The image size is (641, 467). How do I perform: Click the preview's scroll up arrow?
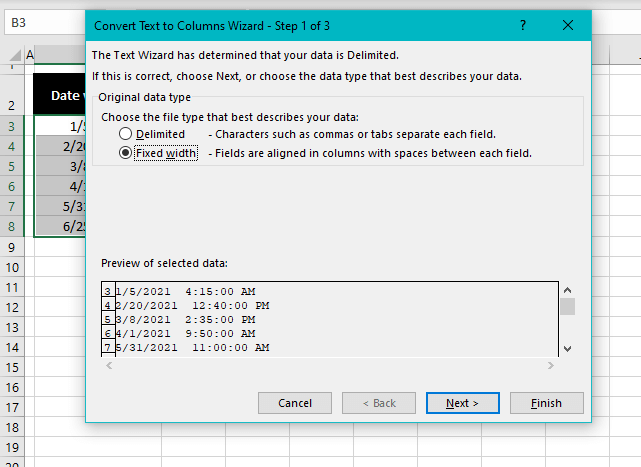tap(568, 291)
